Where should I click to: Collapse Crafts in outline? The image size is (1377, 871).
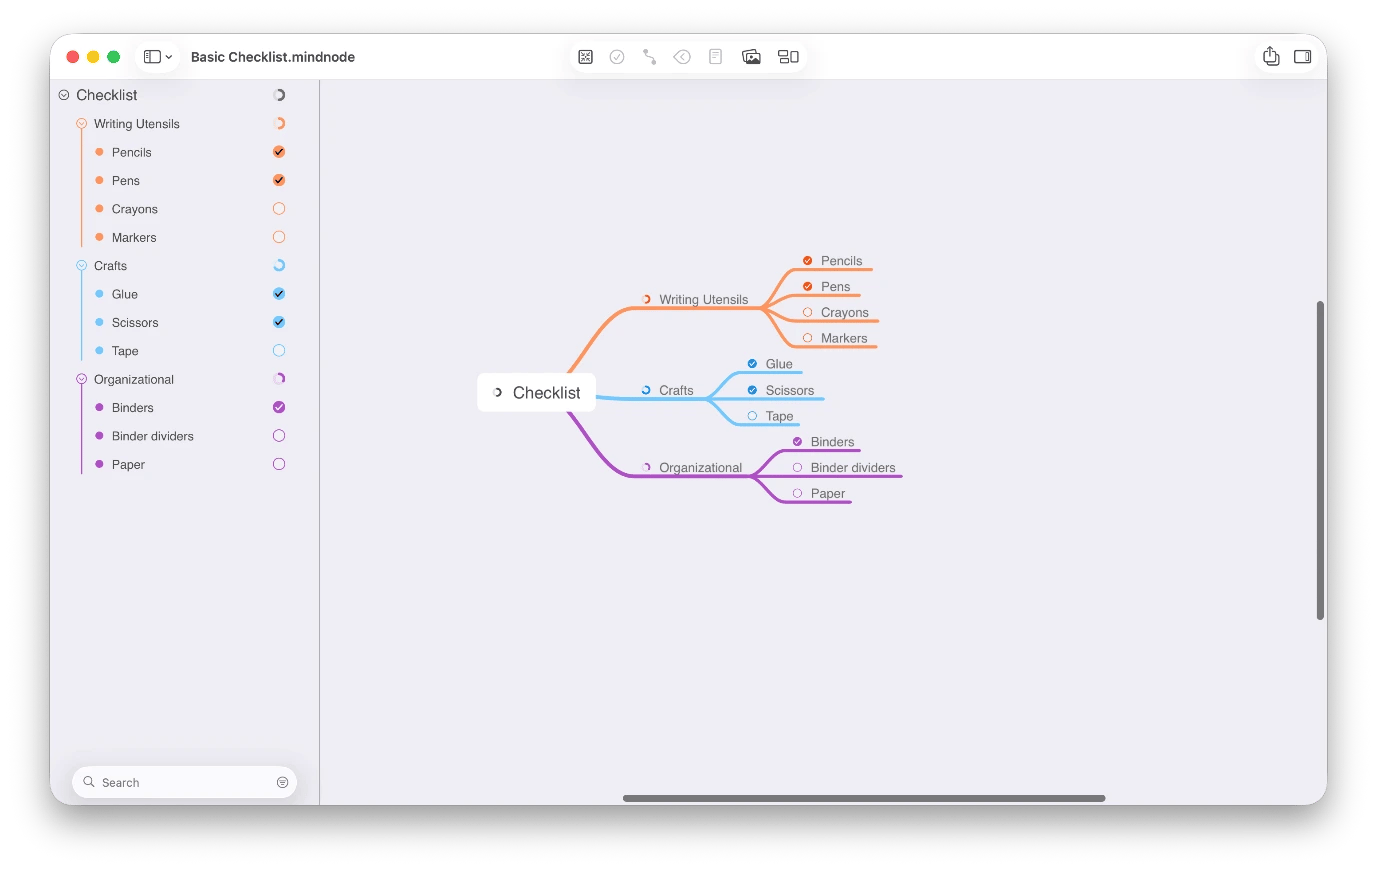click(82, 266)
